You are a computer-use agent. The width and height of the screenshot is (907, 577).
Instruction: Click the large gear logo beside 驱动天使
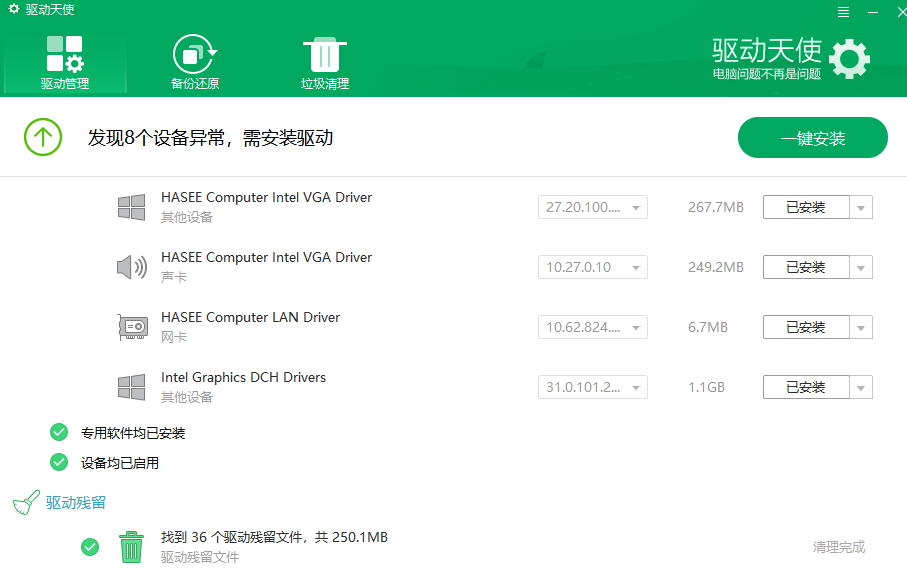tap(849, 59)
